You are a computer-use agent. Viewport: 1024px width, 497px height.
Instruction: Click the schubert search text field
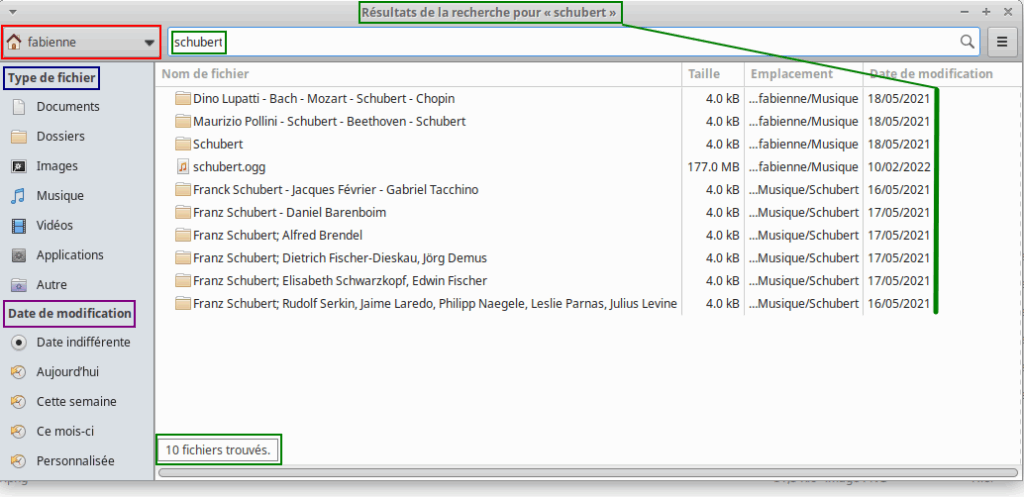tap(573, 42)
